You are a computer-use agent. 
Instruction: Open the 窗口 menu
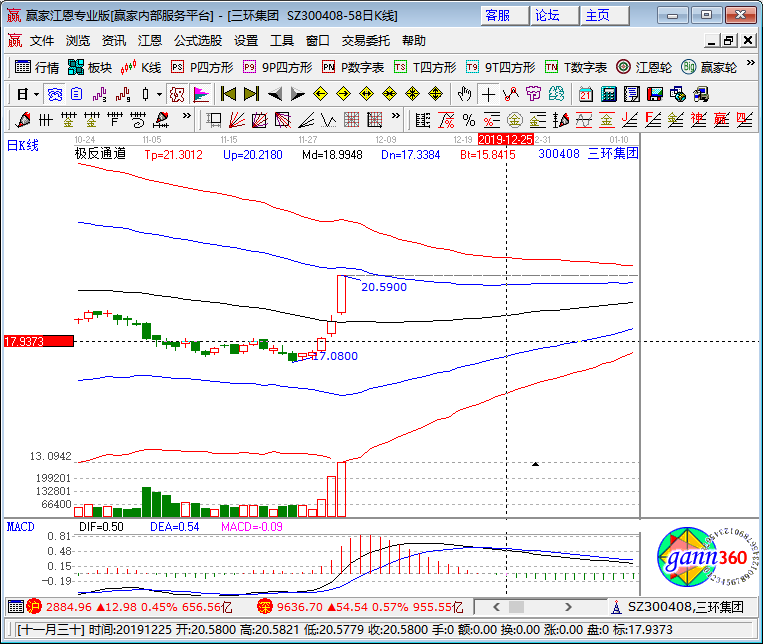pyautogui.click(x=318, y=40)
